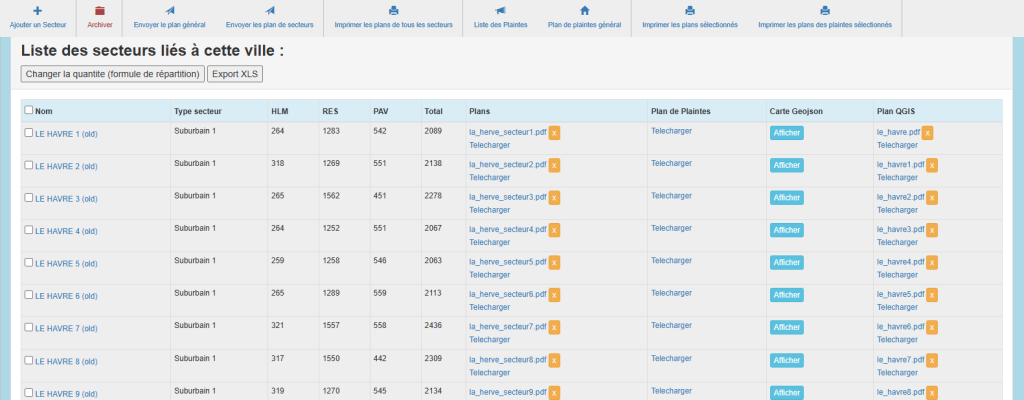1024x400 pixels.
Task: Click Afficher for LE HAVRE 7 Geojson map
Action: click(787, 327)
